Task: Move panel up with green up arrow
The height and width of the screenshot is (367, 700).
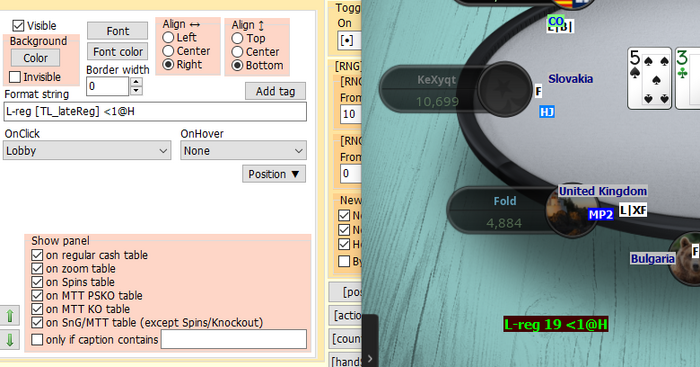Action: 9,316
